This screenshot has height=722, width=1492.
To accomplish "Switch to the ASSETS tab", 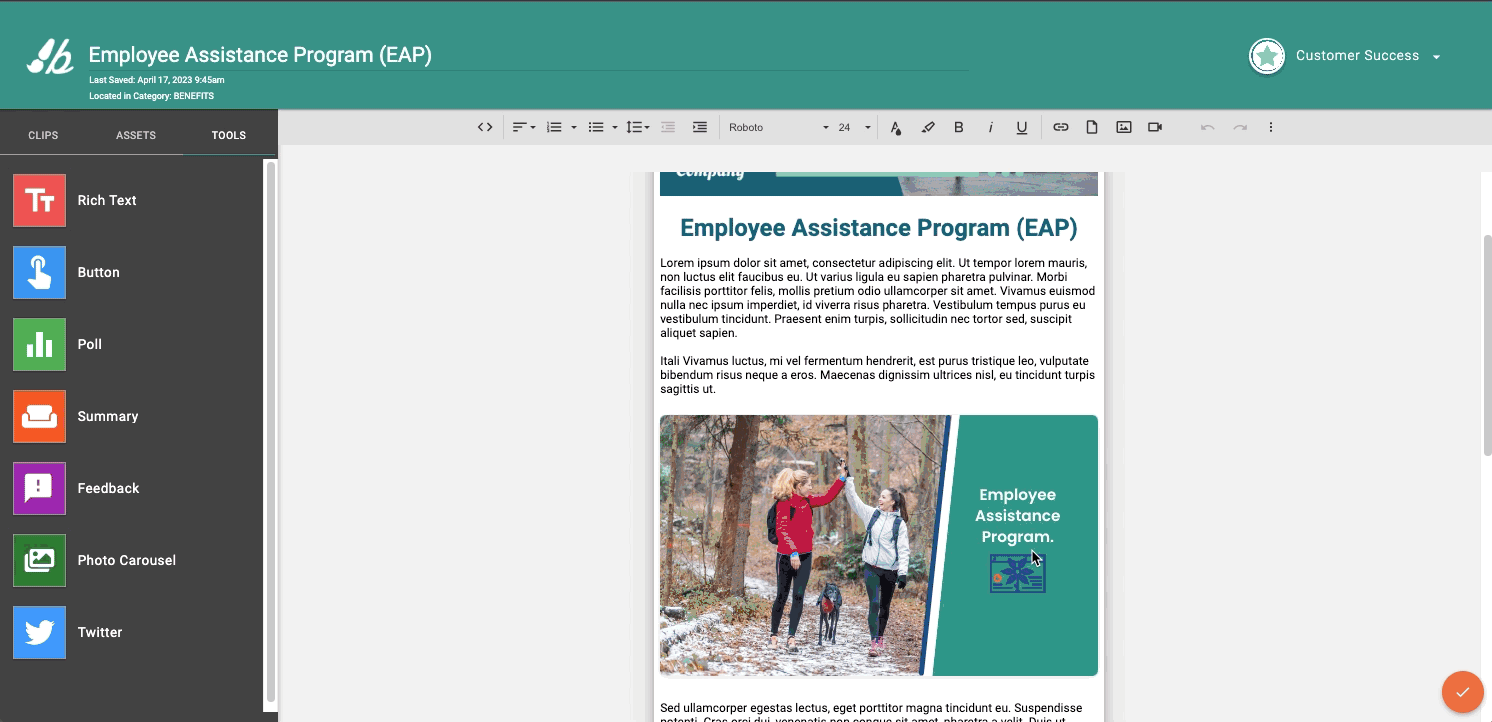I will pos(136,135).
